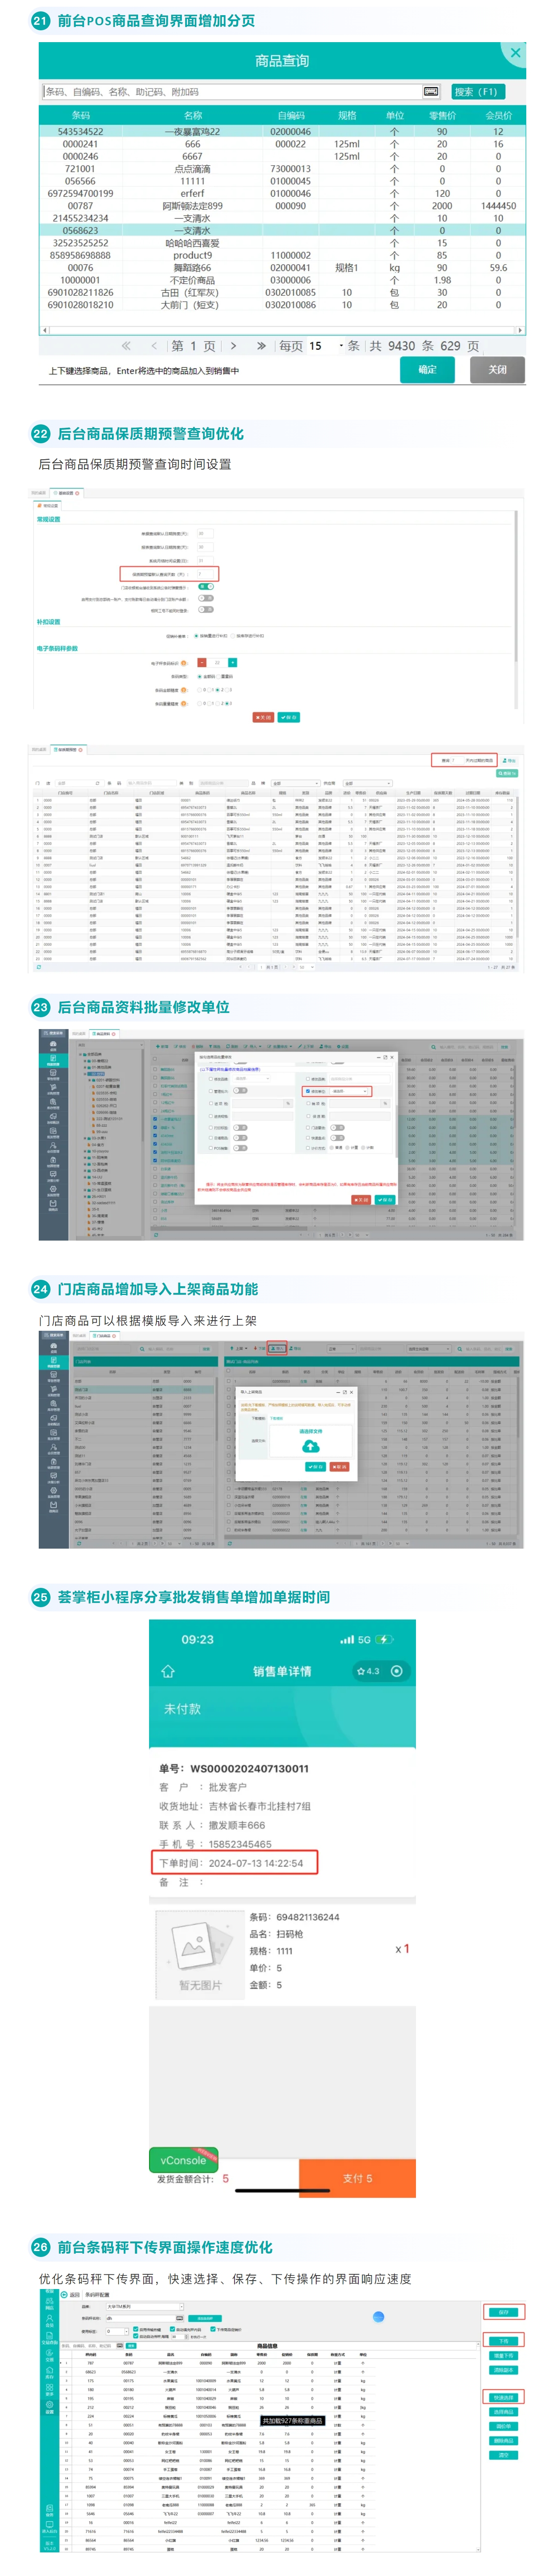The width and height of the screenshot is (541, 2576).
Task: Click the product search input field
Action: [x=230, y=91]
